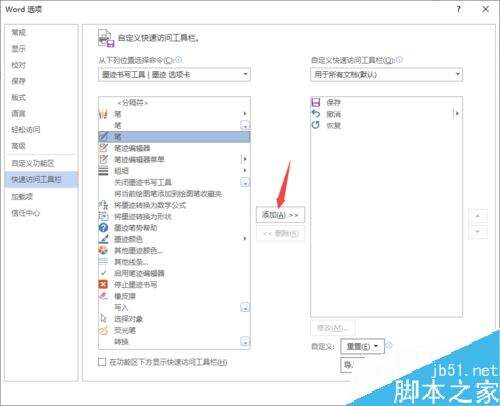Select the 笔迹编辑器 command
500x406 pixels.
click(x=174, y=148)
